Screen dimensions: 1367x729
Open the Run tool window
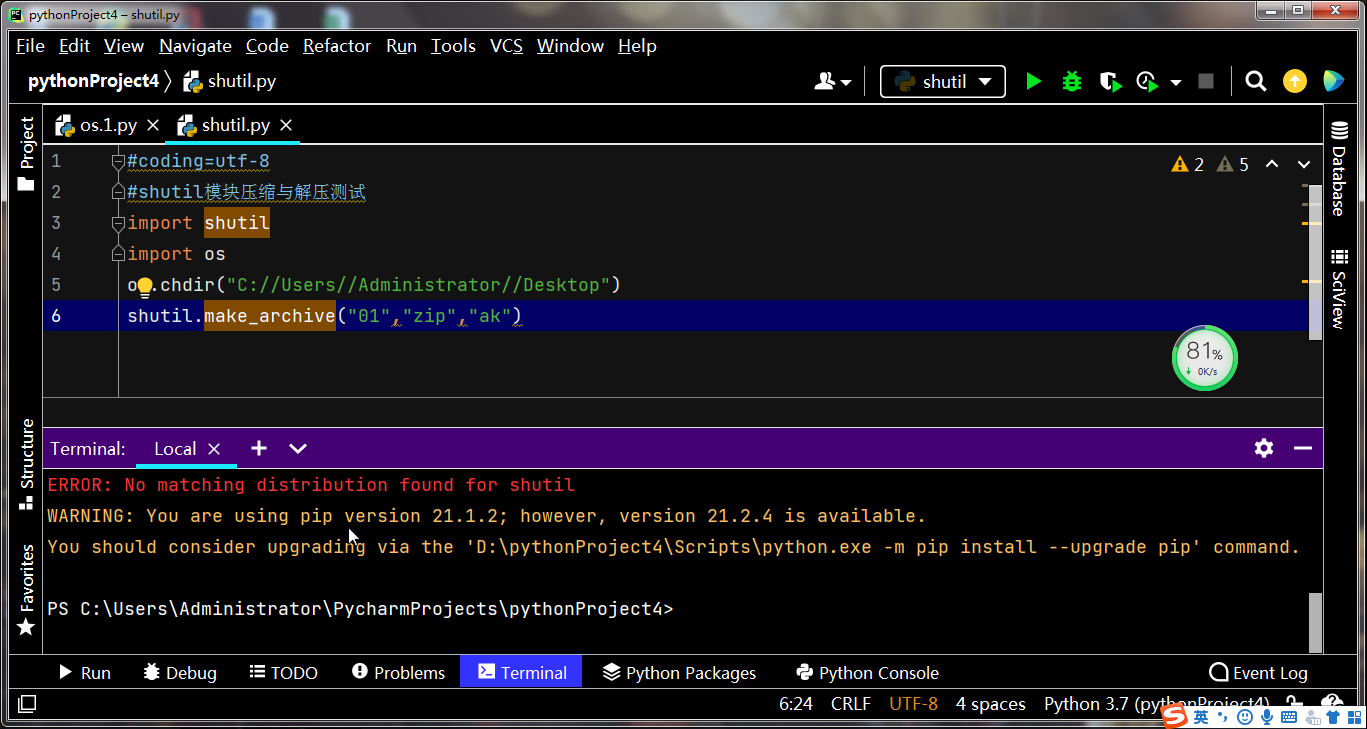[x=84, y=673]
